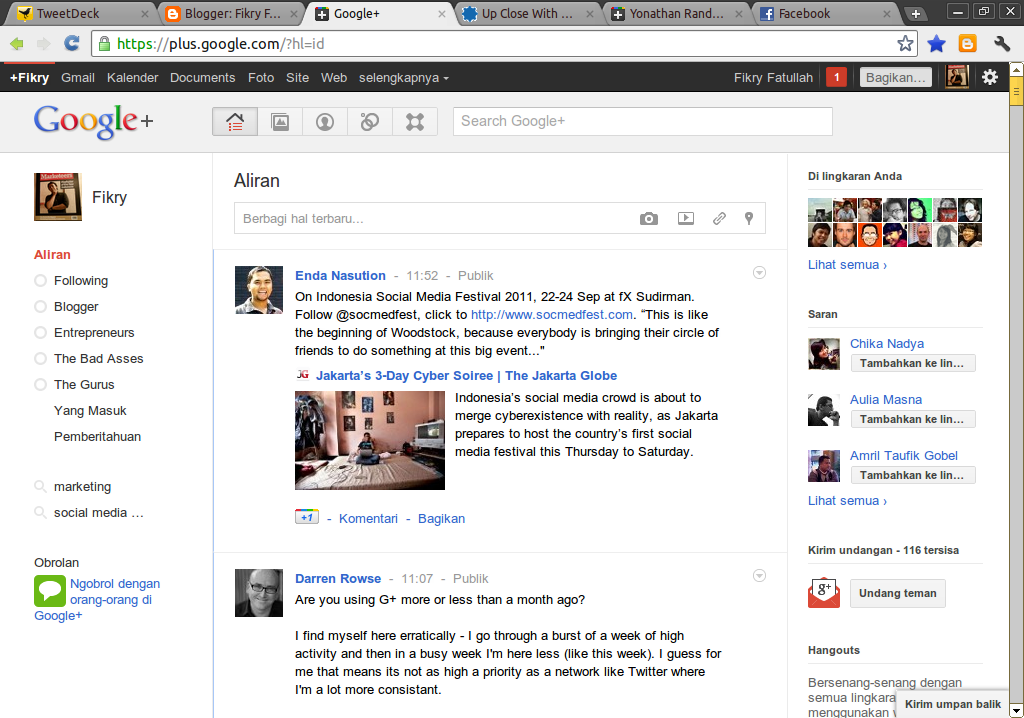Open options arrow on Enda Nasution's post
Image resolution: width=1024 pixels, height=718 pixels.
point(759,273)
